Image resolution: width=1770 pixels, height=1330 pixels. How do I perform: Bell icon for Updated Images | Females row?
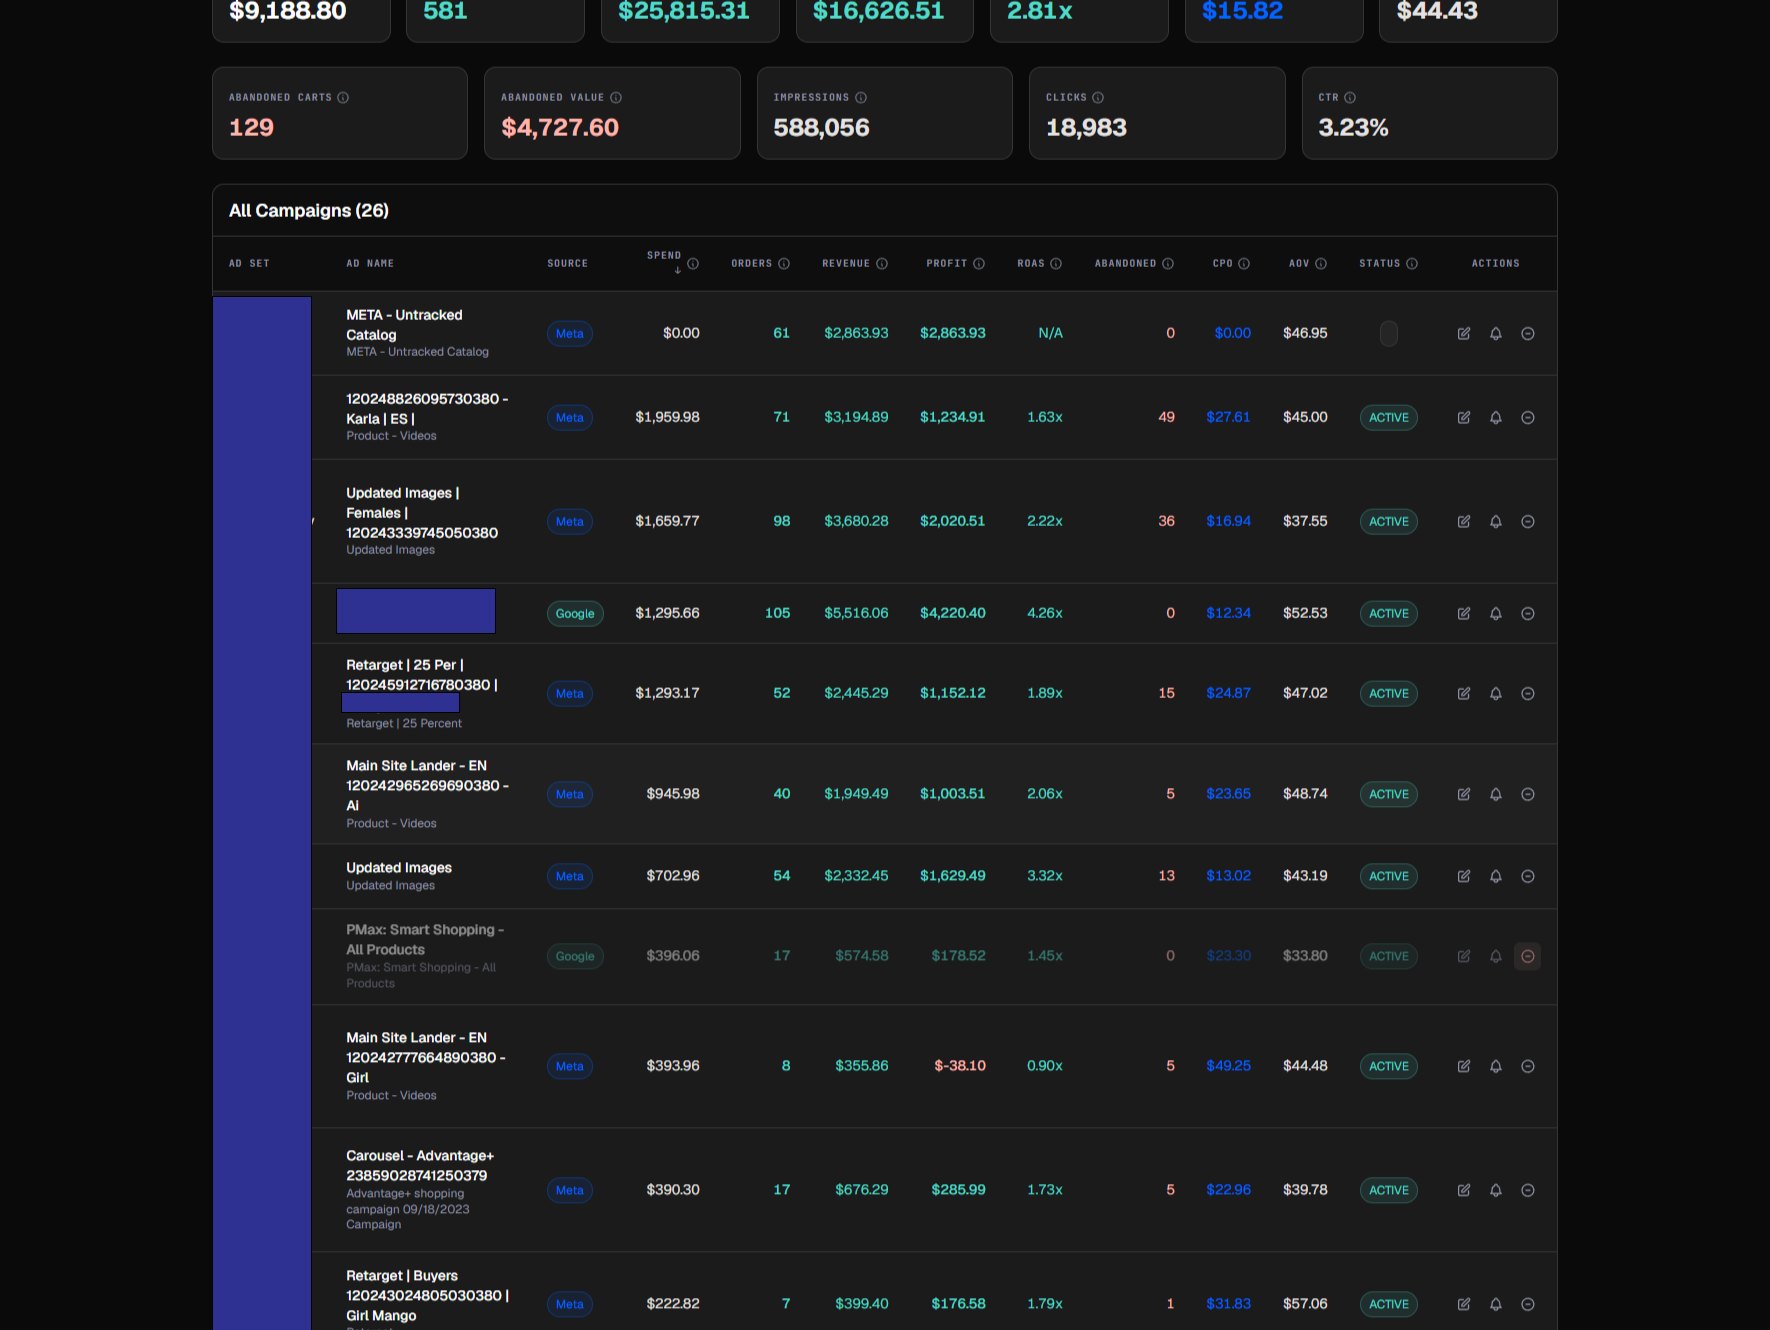click(x=1496, y=522)
